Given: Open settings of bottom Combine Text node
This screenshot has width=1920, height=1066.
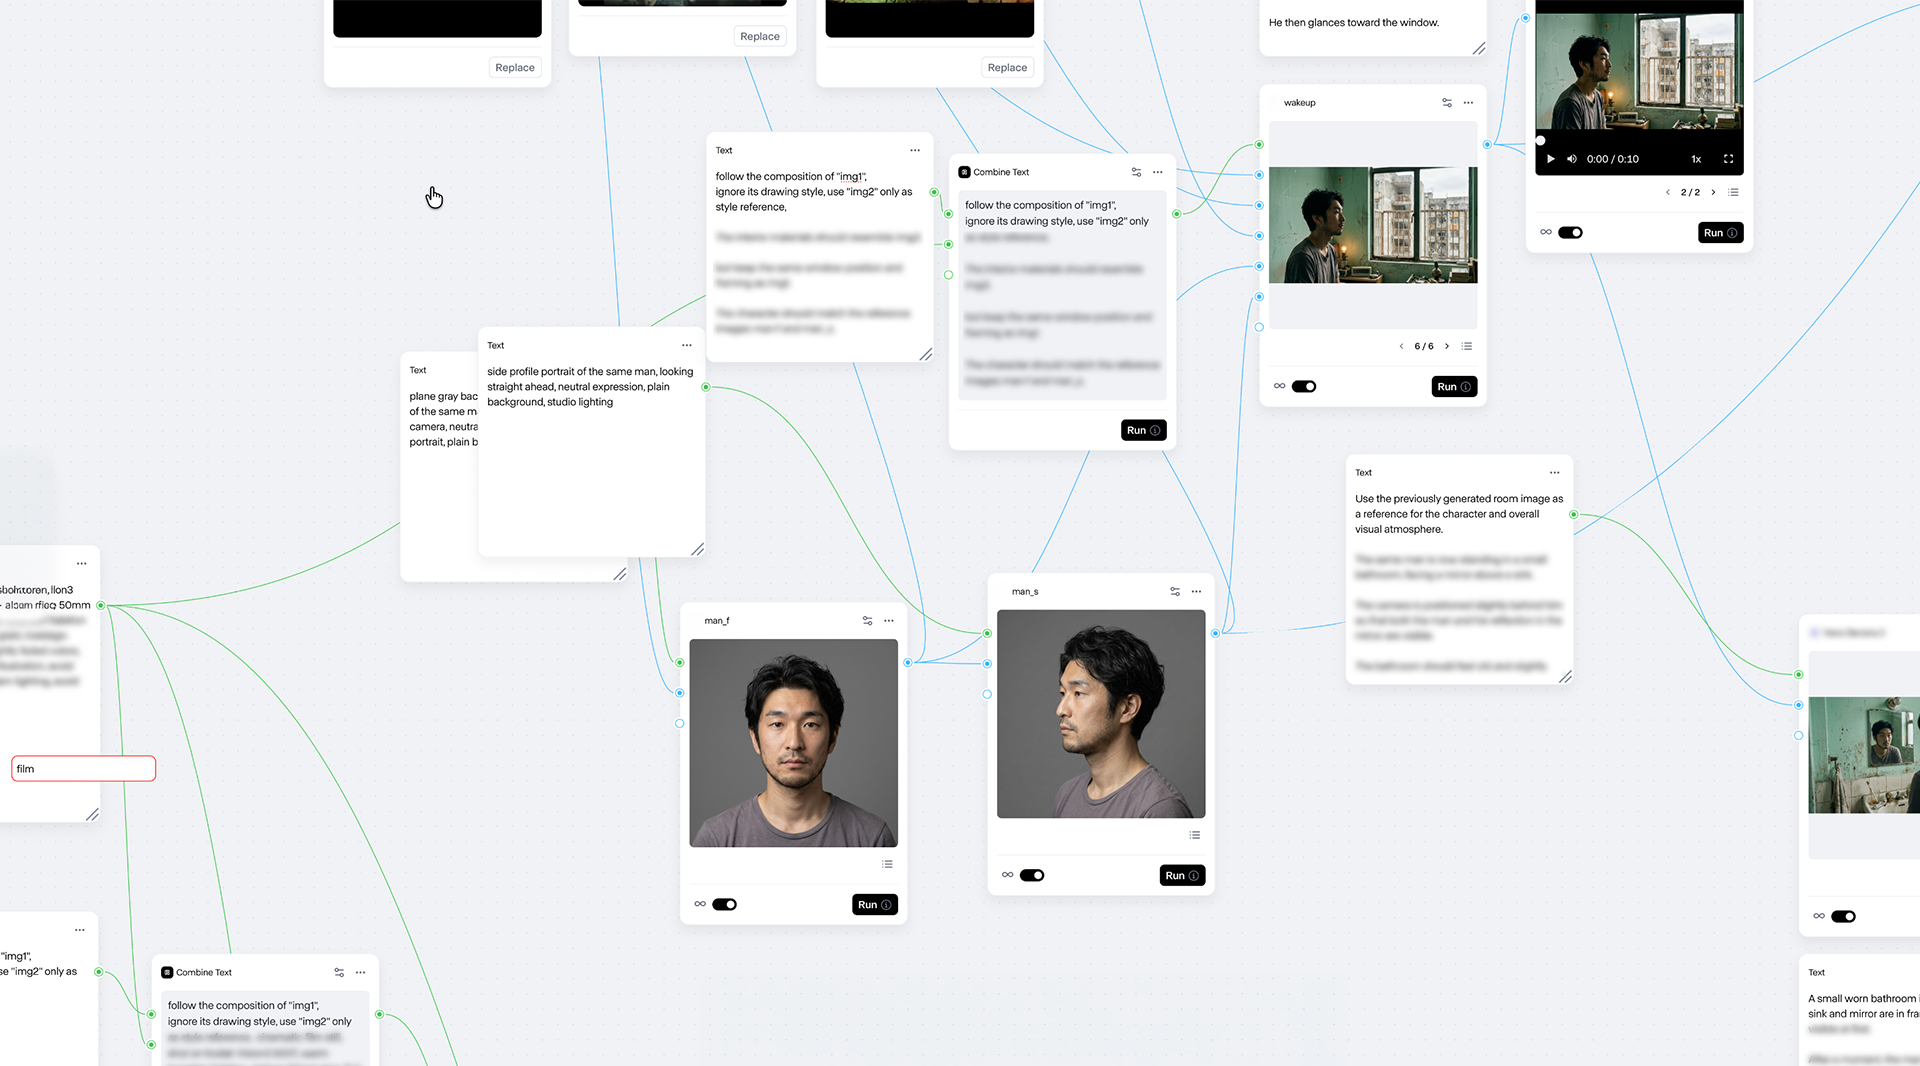Looking at the screenshot, I should (339, 972).
